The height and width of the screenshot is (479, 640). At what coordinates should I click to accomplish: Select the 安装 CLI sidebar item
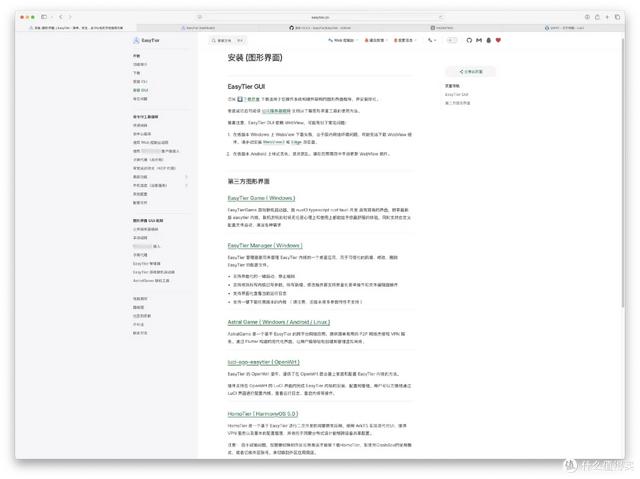pyautogui.click(x=140, y=82)
